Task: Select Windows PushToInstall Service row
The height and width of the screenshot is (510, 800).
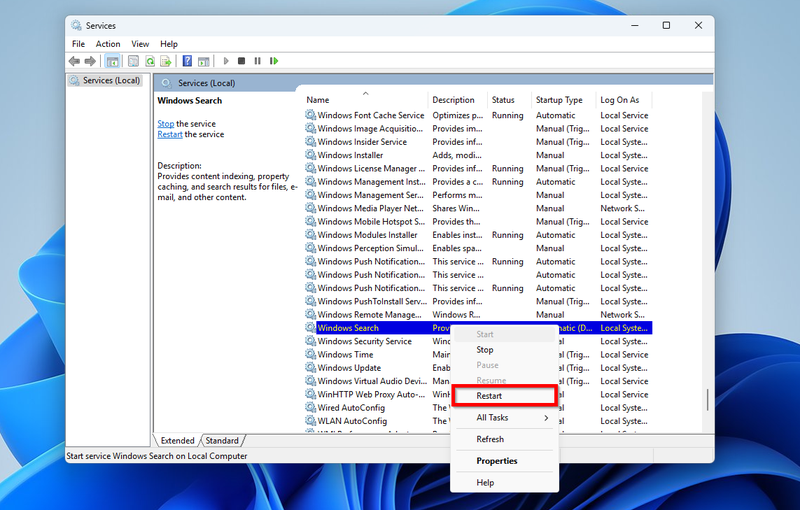Action: pos(478,301)
